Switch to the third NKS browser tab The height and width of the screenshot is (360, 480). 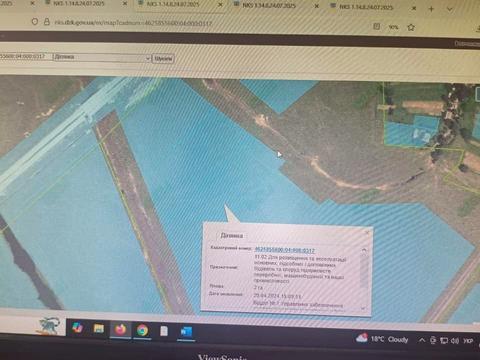click(x=269, y=6)
